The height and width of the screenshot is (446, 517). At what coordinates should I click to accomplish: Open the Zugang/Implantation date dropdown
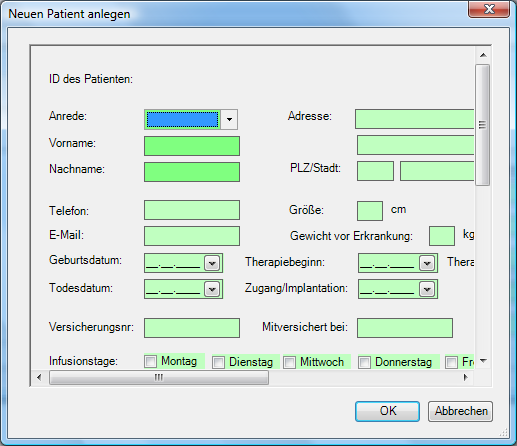427,289
